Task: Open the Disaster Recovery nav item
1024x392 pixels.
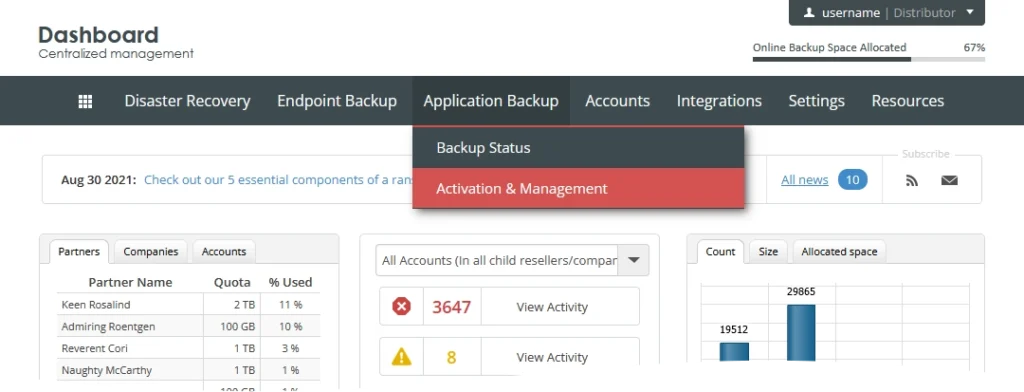Action: 187,101
